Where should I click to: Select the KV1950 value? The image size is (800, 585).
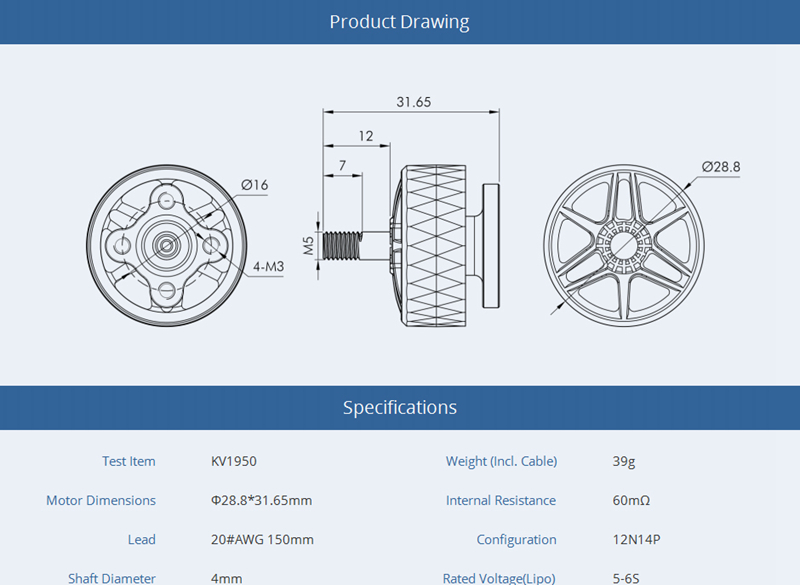pos(234,461)
